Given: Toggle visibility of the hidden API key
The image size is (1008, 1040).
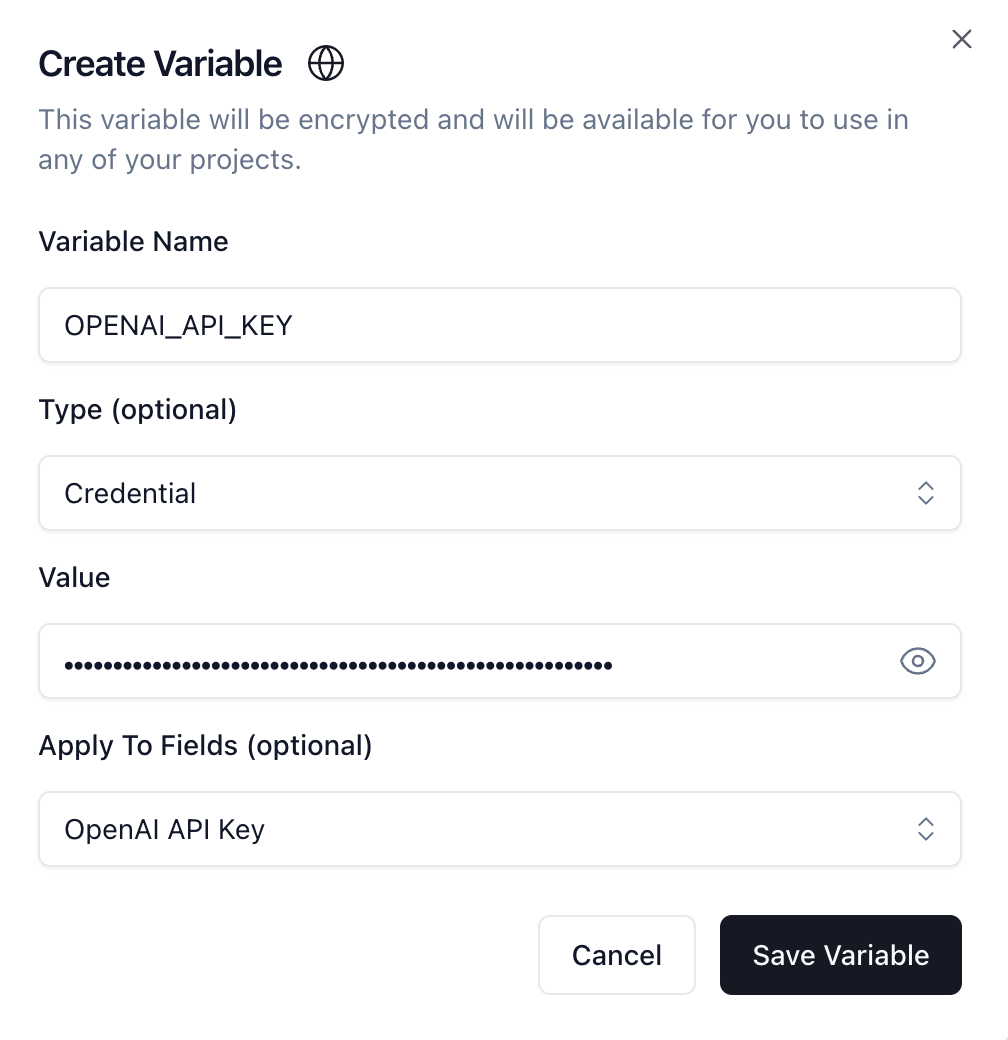Looking at the screenshot, I should click(917, 661).
